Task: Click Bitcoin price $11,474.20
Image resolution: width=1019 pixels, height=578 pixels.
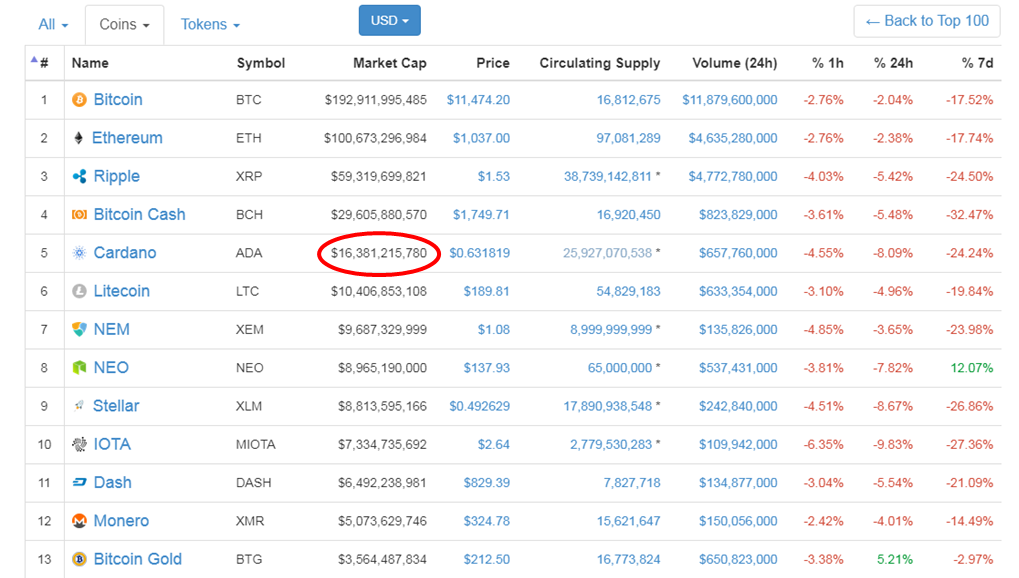Action: coord(478,99)
